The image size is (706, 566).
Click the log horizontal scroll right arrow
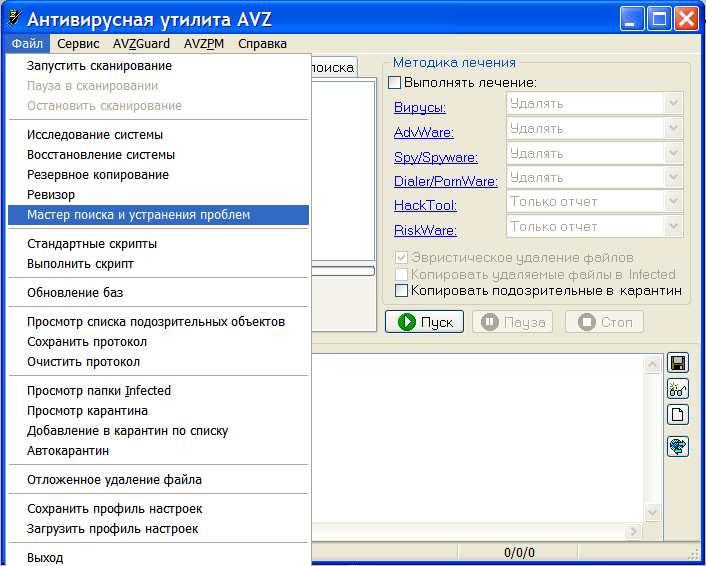click(x=634, y=531)
